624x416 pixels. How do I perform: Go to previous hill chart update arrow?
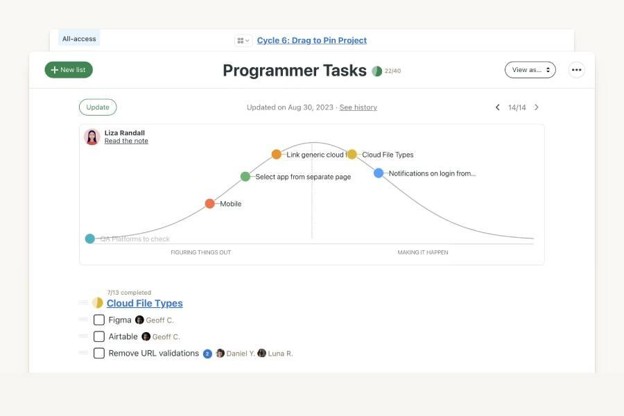tap(497, 107)
